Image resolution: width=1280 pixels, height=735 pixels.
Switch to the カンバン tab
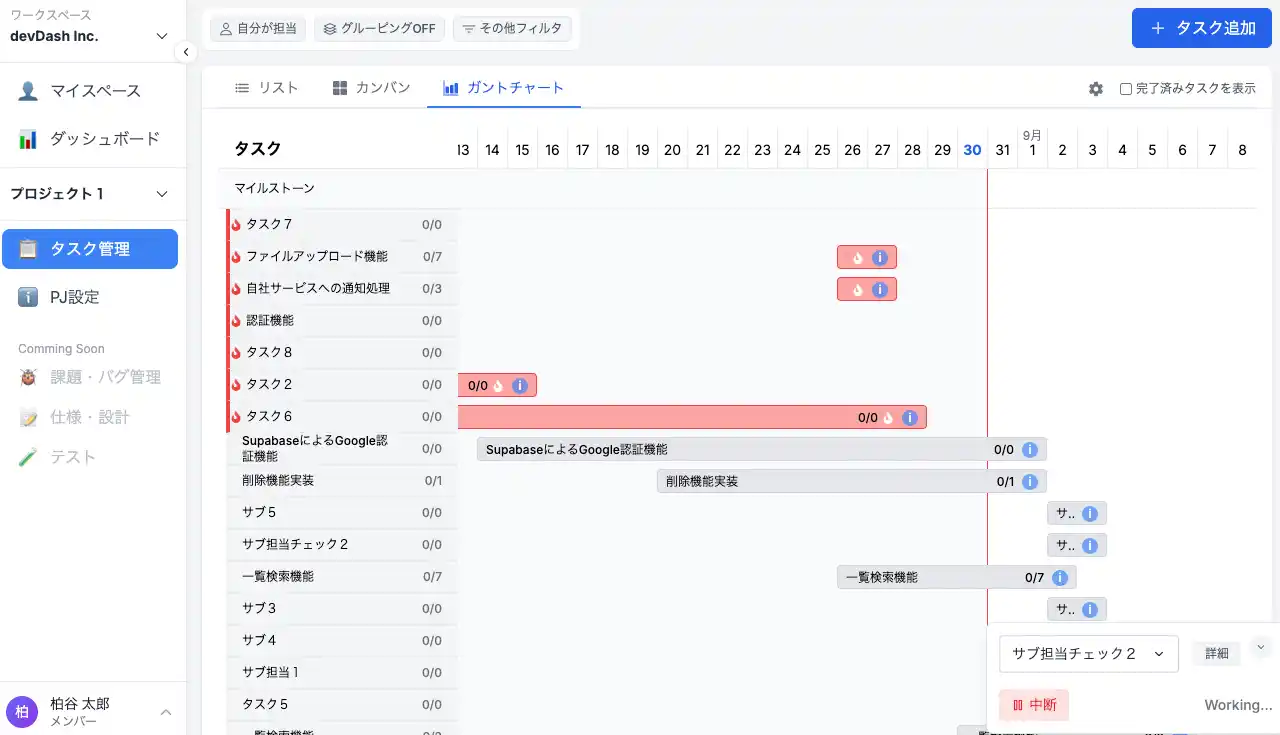[x=371, y=88]
